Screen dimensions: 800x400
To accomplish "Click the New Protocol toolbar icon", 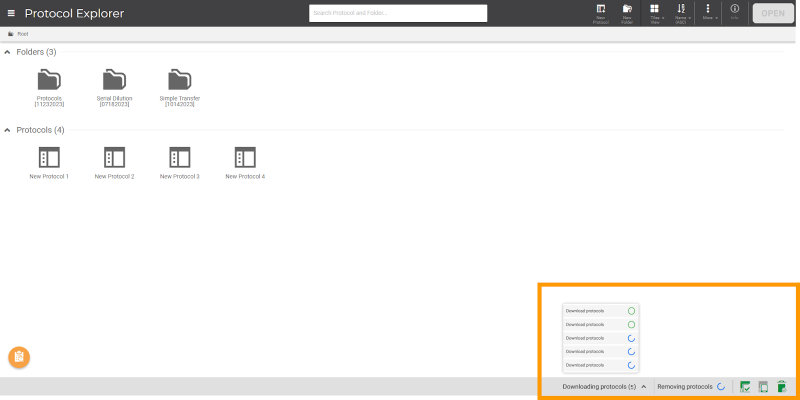I will point(600,12).
